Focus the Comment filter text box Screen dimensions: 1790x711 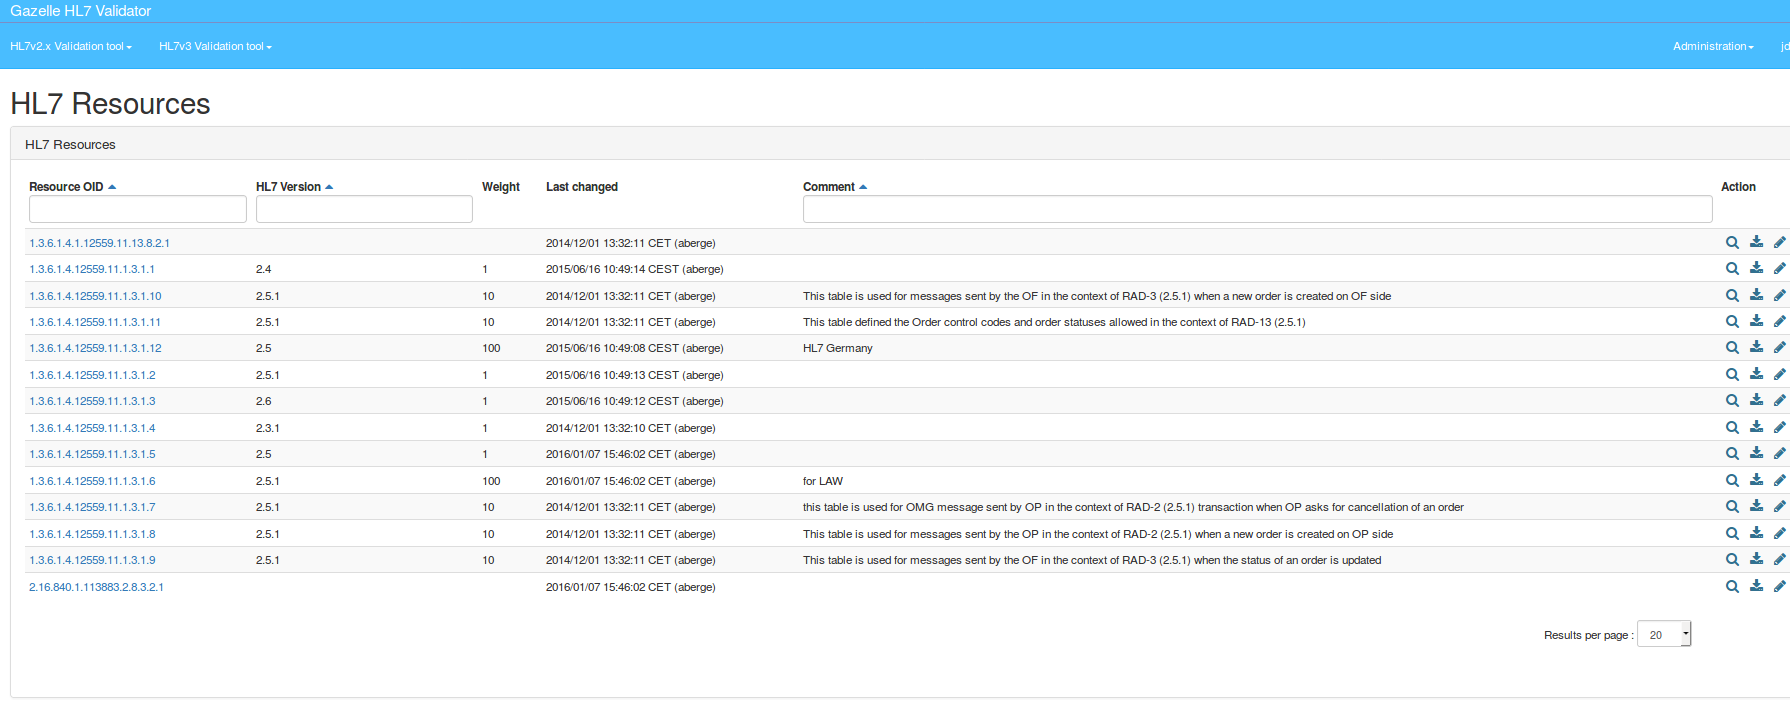1257,209
